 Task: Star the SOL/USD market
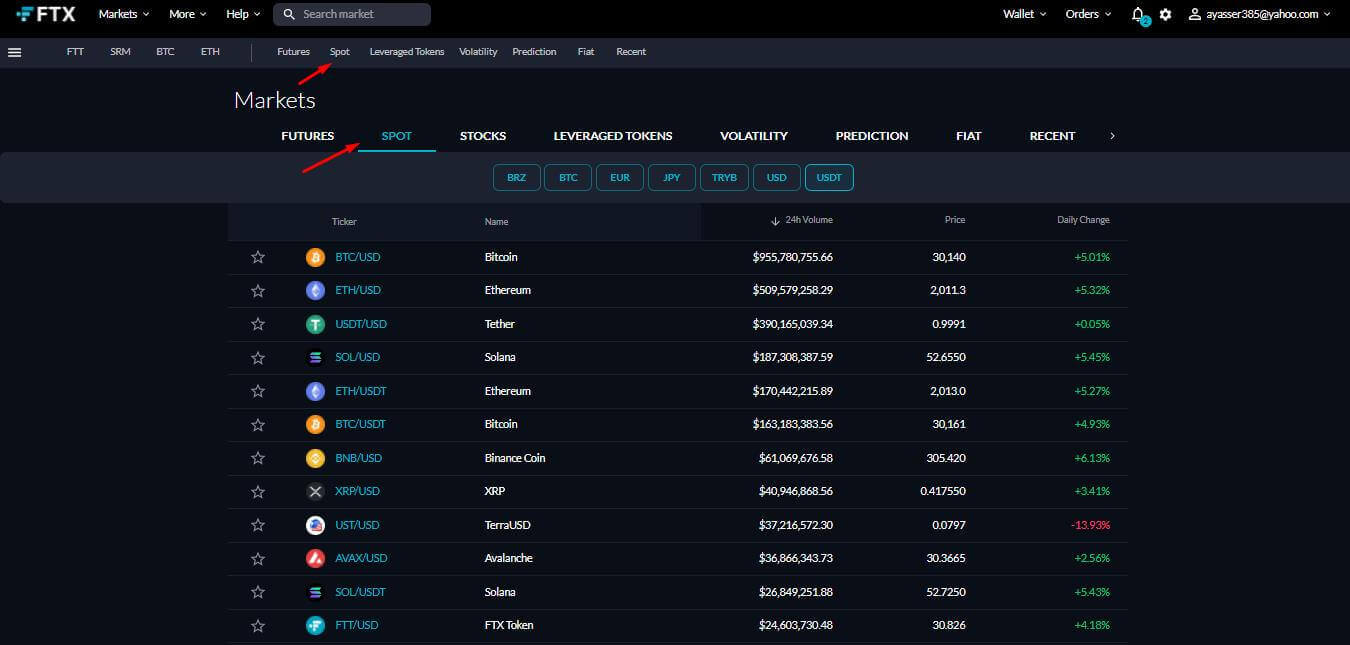click(x=258, y=357)
